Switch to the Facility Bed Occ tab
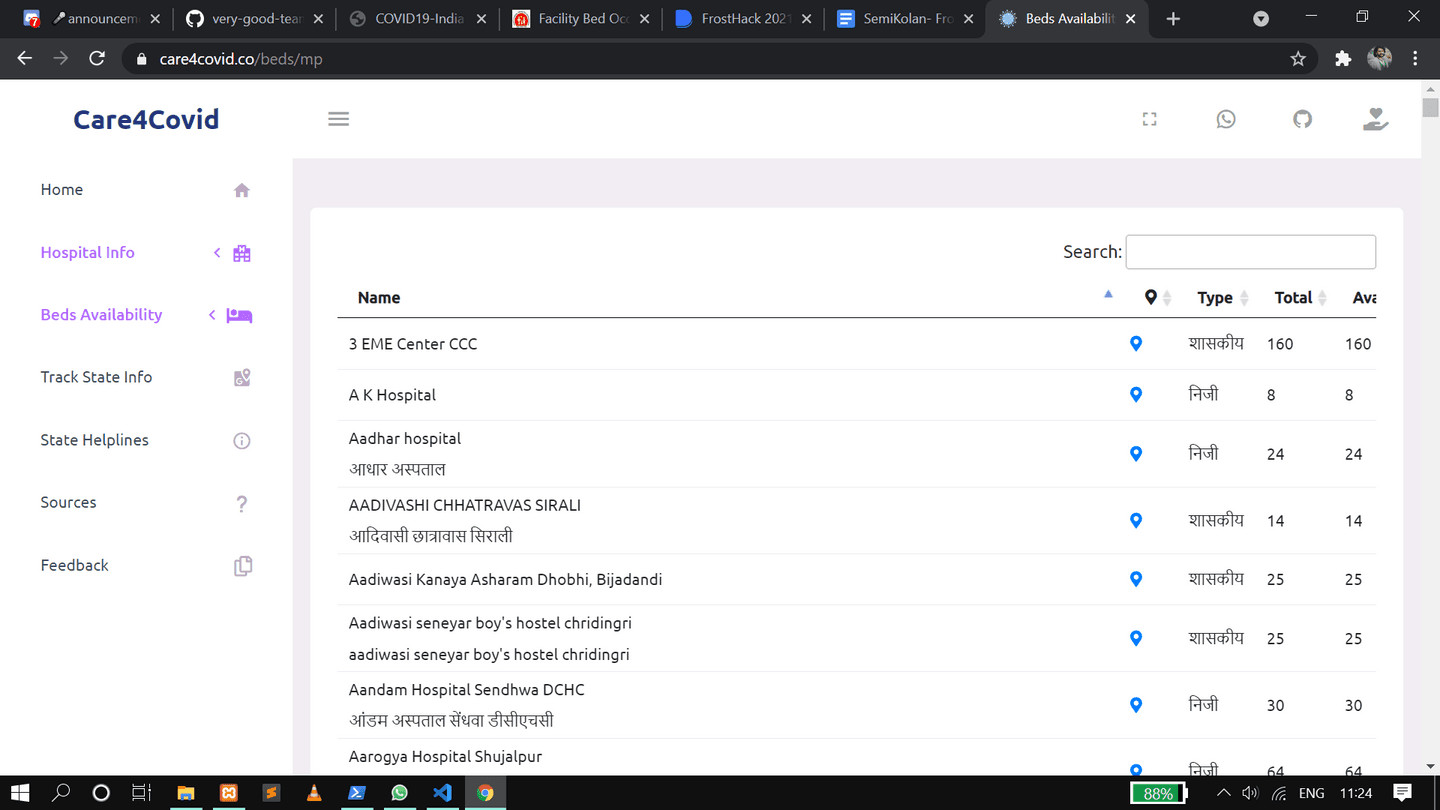Image resolution: width=1440 pixels, height=810 pixels. [x=580, y=19]
